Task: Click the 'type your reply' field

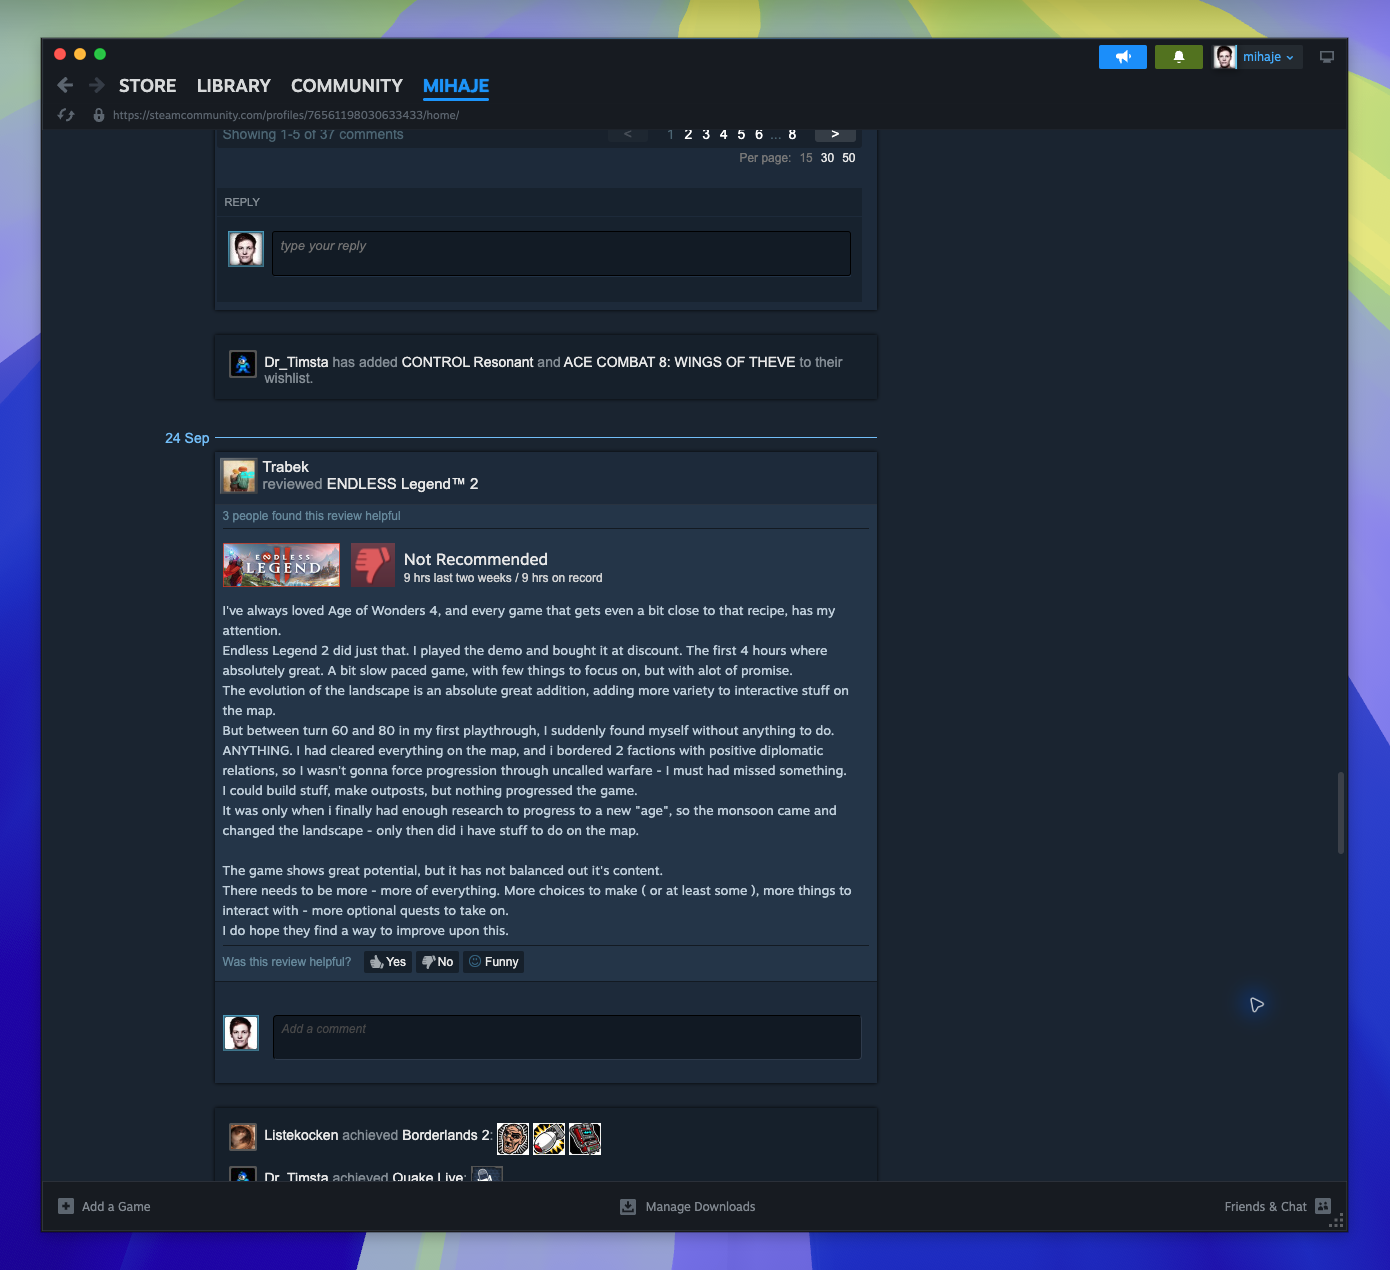Action: [561, 253]
